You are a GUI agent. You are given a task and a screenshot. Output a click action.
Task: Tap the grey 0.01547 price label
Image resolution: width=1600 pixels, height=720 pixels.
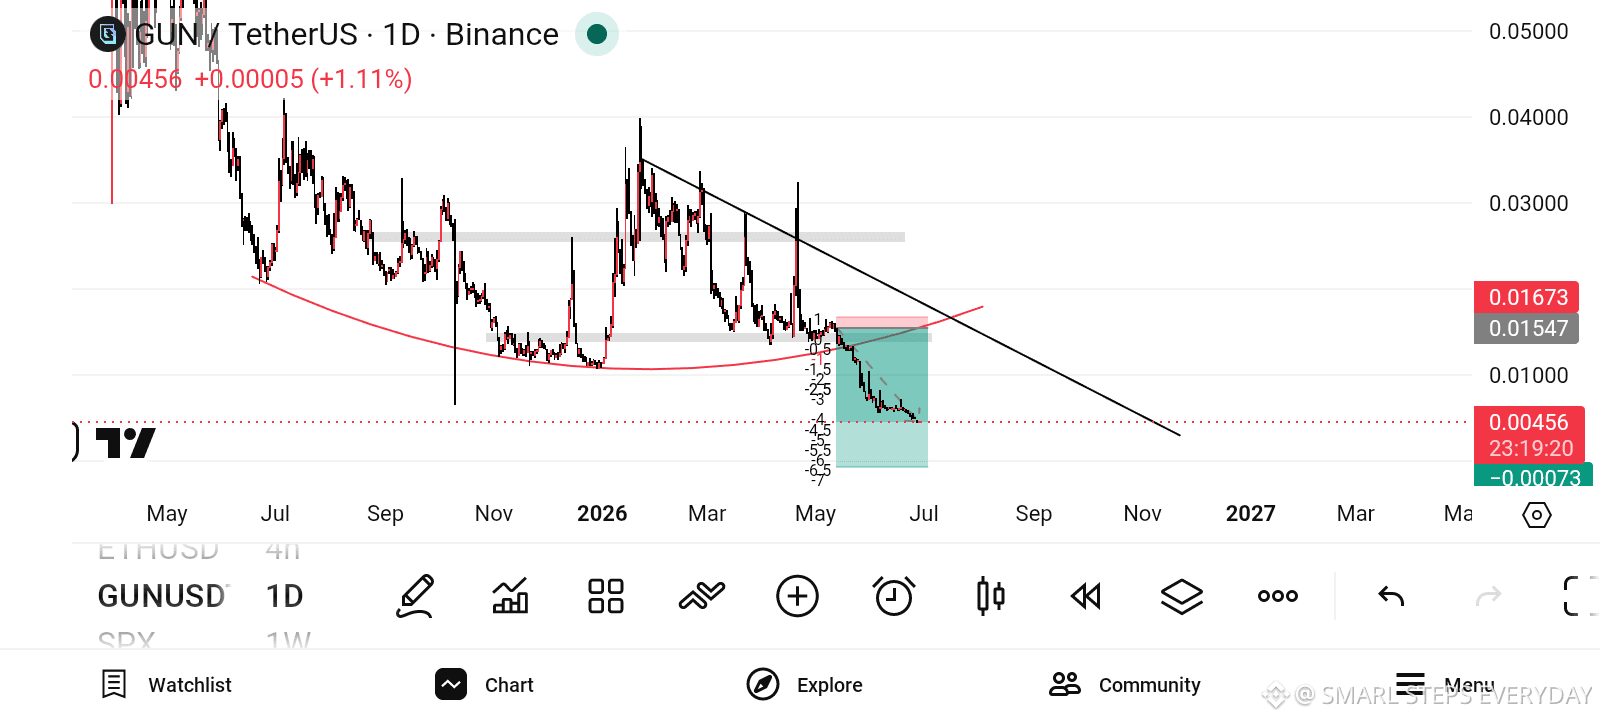(1527, 328)
